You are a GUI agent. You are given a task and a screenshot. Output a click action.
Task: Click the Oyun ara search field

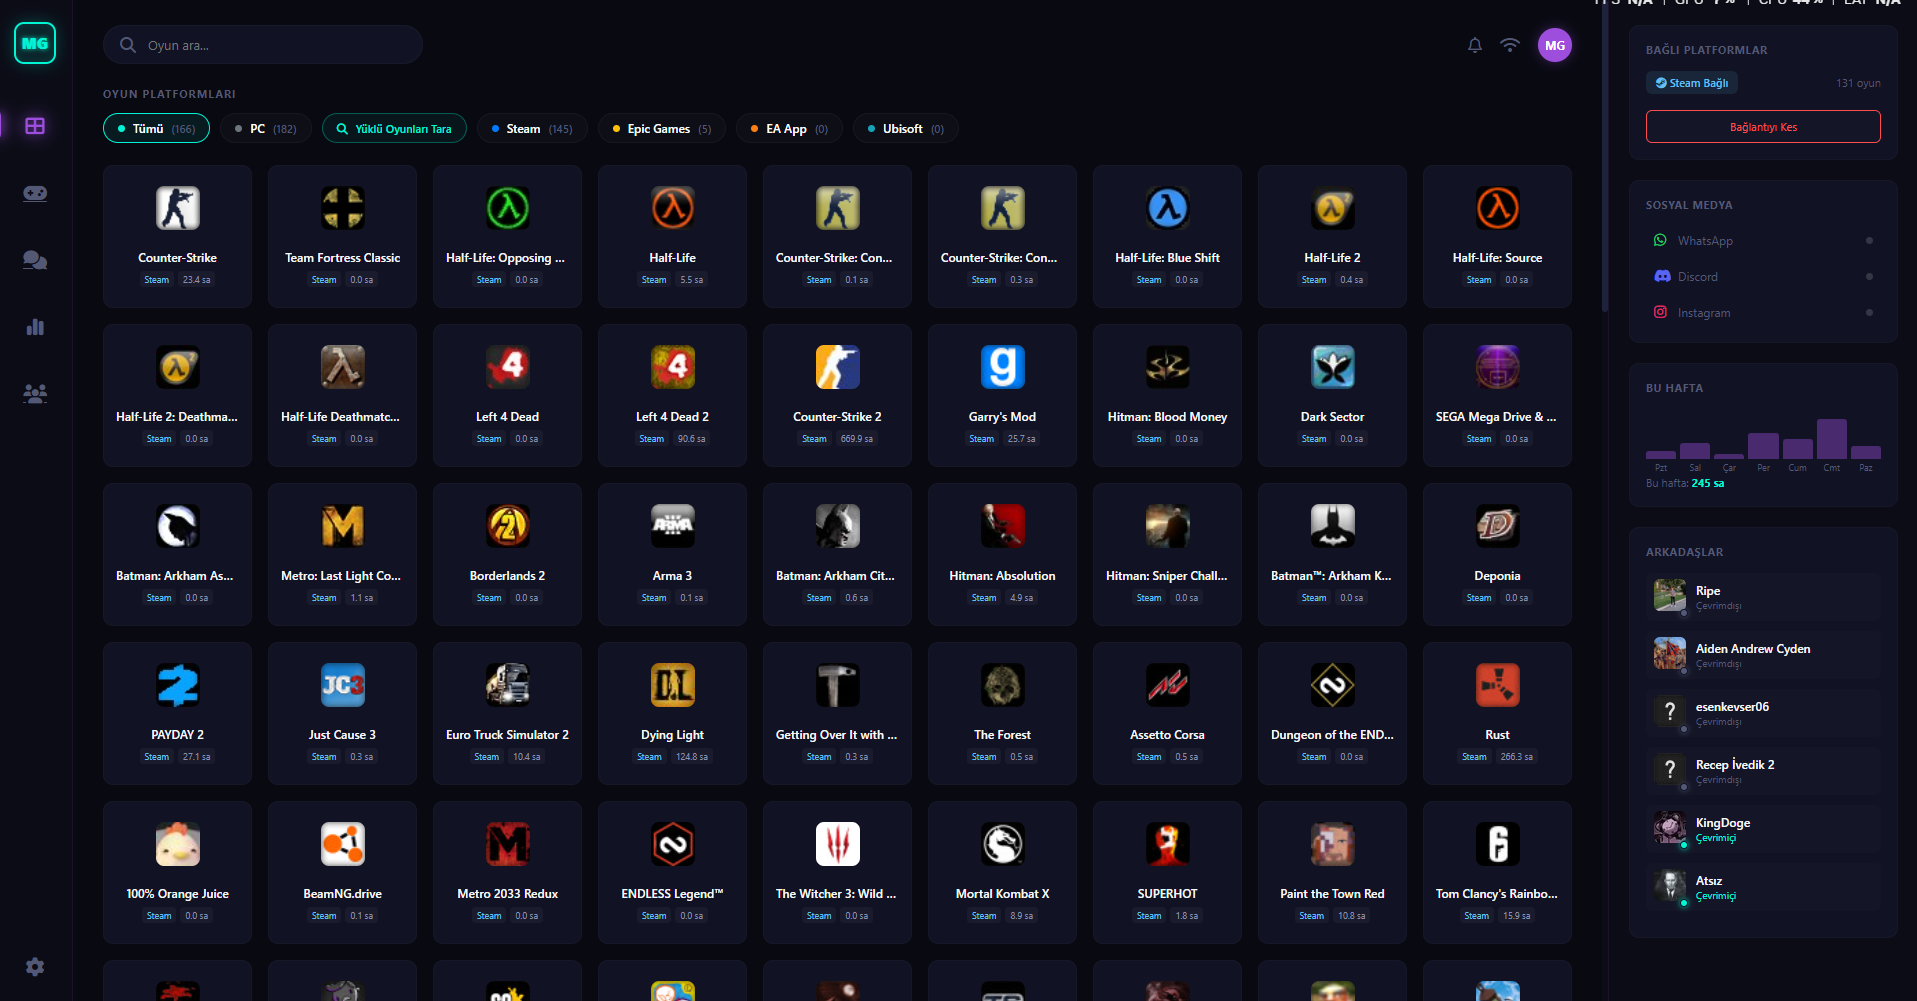[x=263, y=45]
